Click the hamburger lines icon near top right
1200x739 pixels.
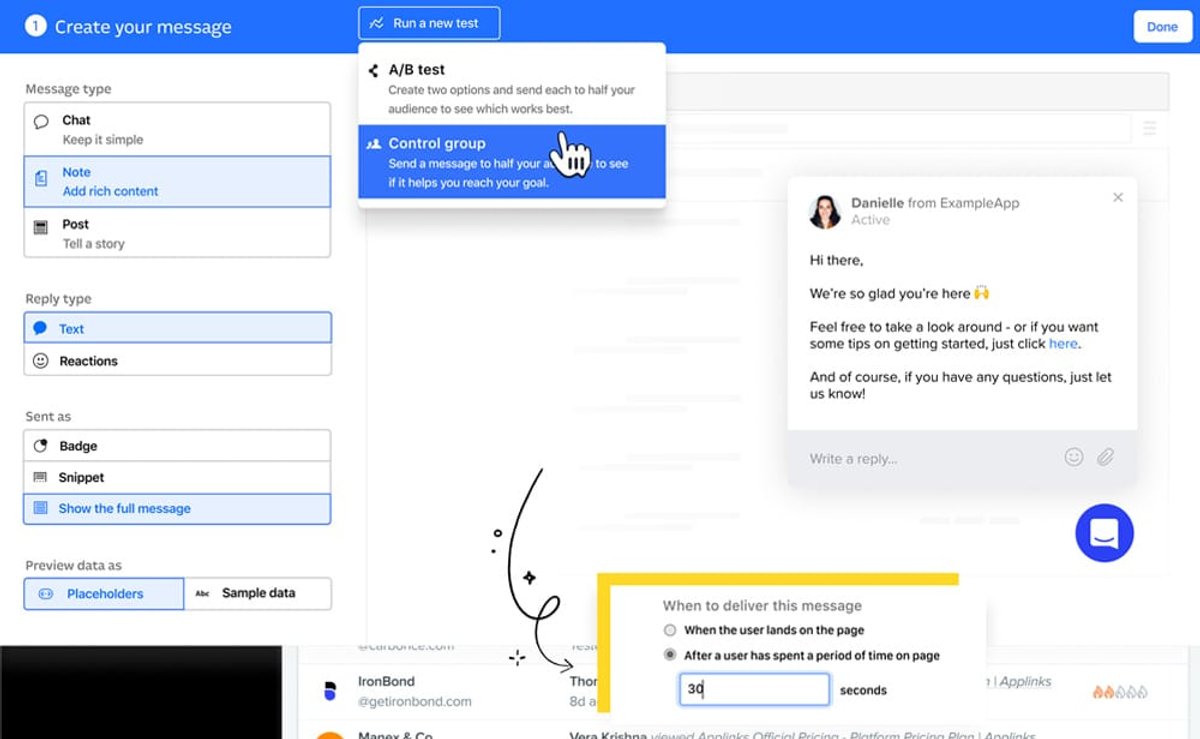pos(1150,128)
